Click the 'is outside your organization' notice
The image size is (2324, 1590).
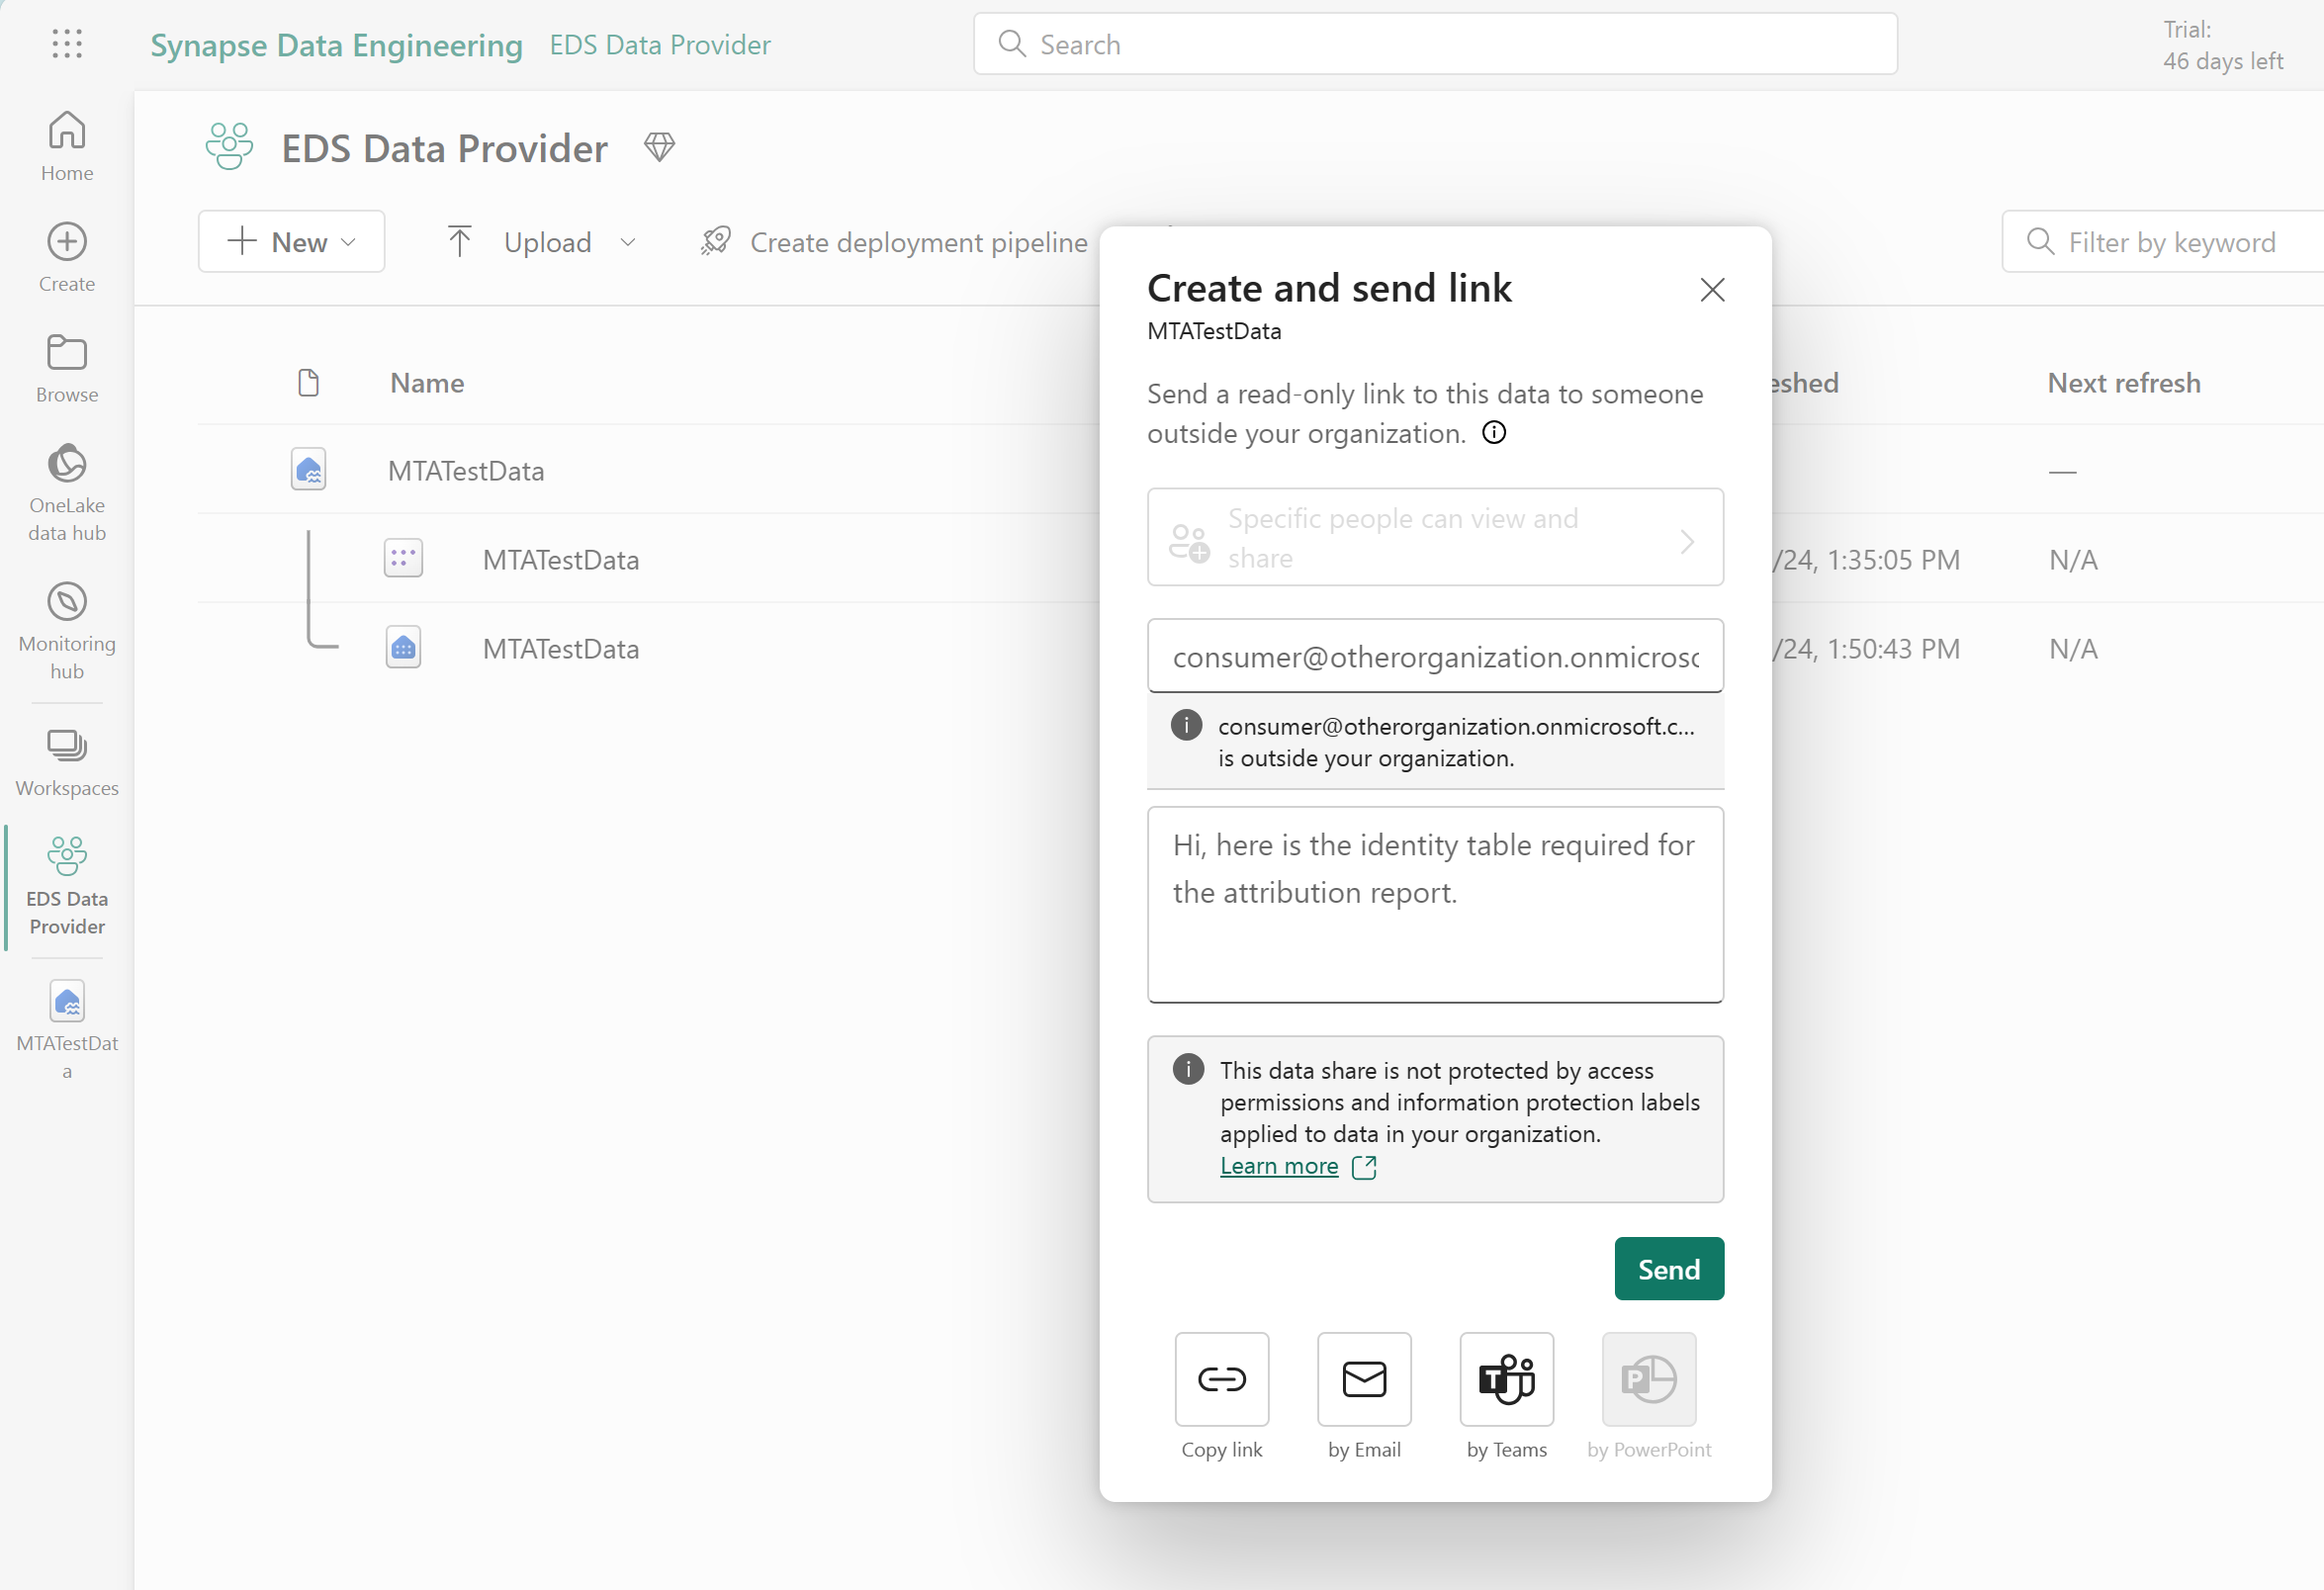tap(1435, 742)
